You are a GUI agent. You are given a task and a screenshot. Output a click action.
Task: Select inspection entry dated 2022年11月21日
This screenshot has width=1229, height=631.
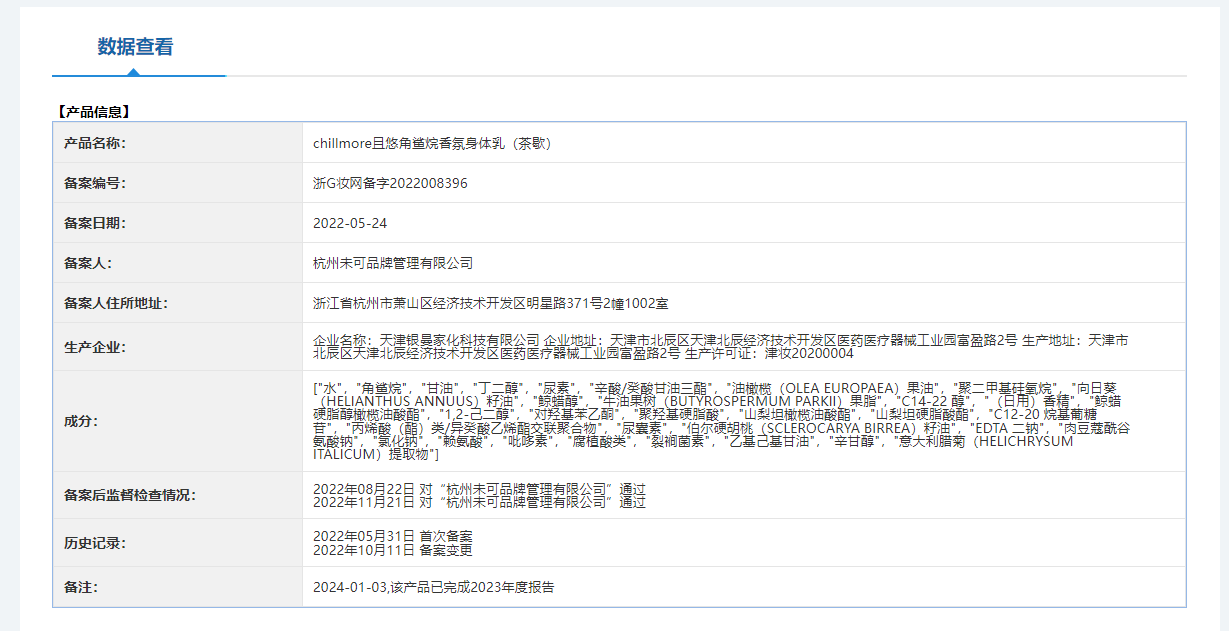[480, 502]
